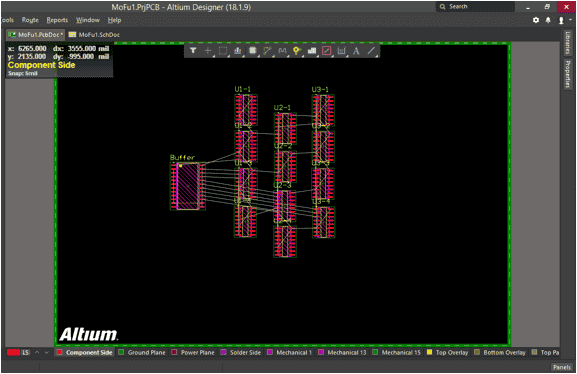Expand the user account dropdown arrow
The height and width of the screenshot is (374, 577).
click(x=570, y=20)
